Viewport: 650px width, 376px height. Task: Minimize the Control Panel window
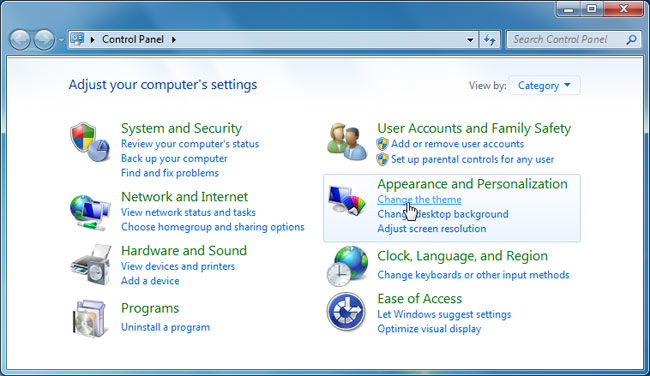click(x=568, y=9)
